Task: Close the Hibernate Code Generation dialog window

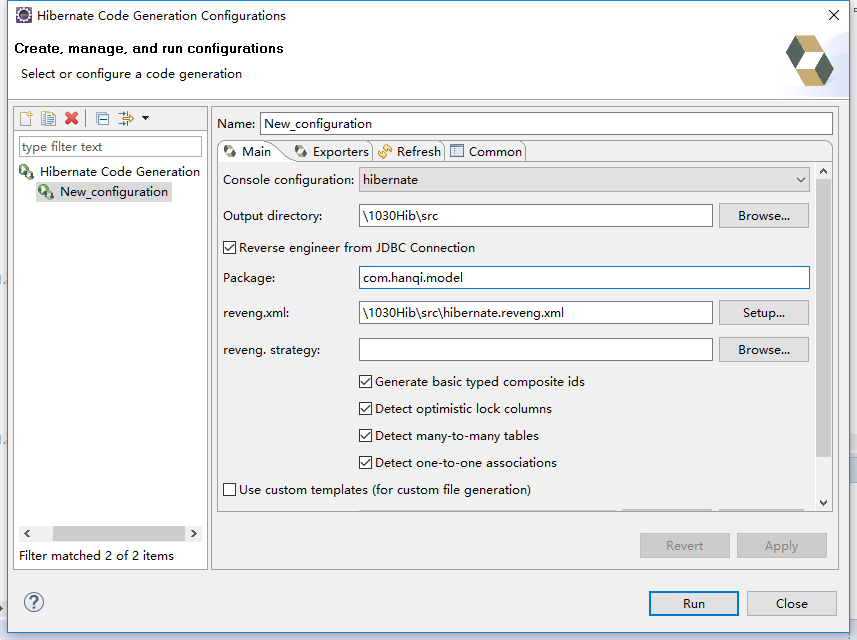Action: (x=833, y=15)
